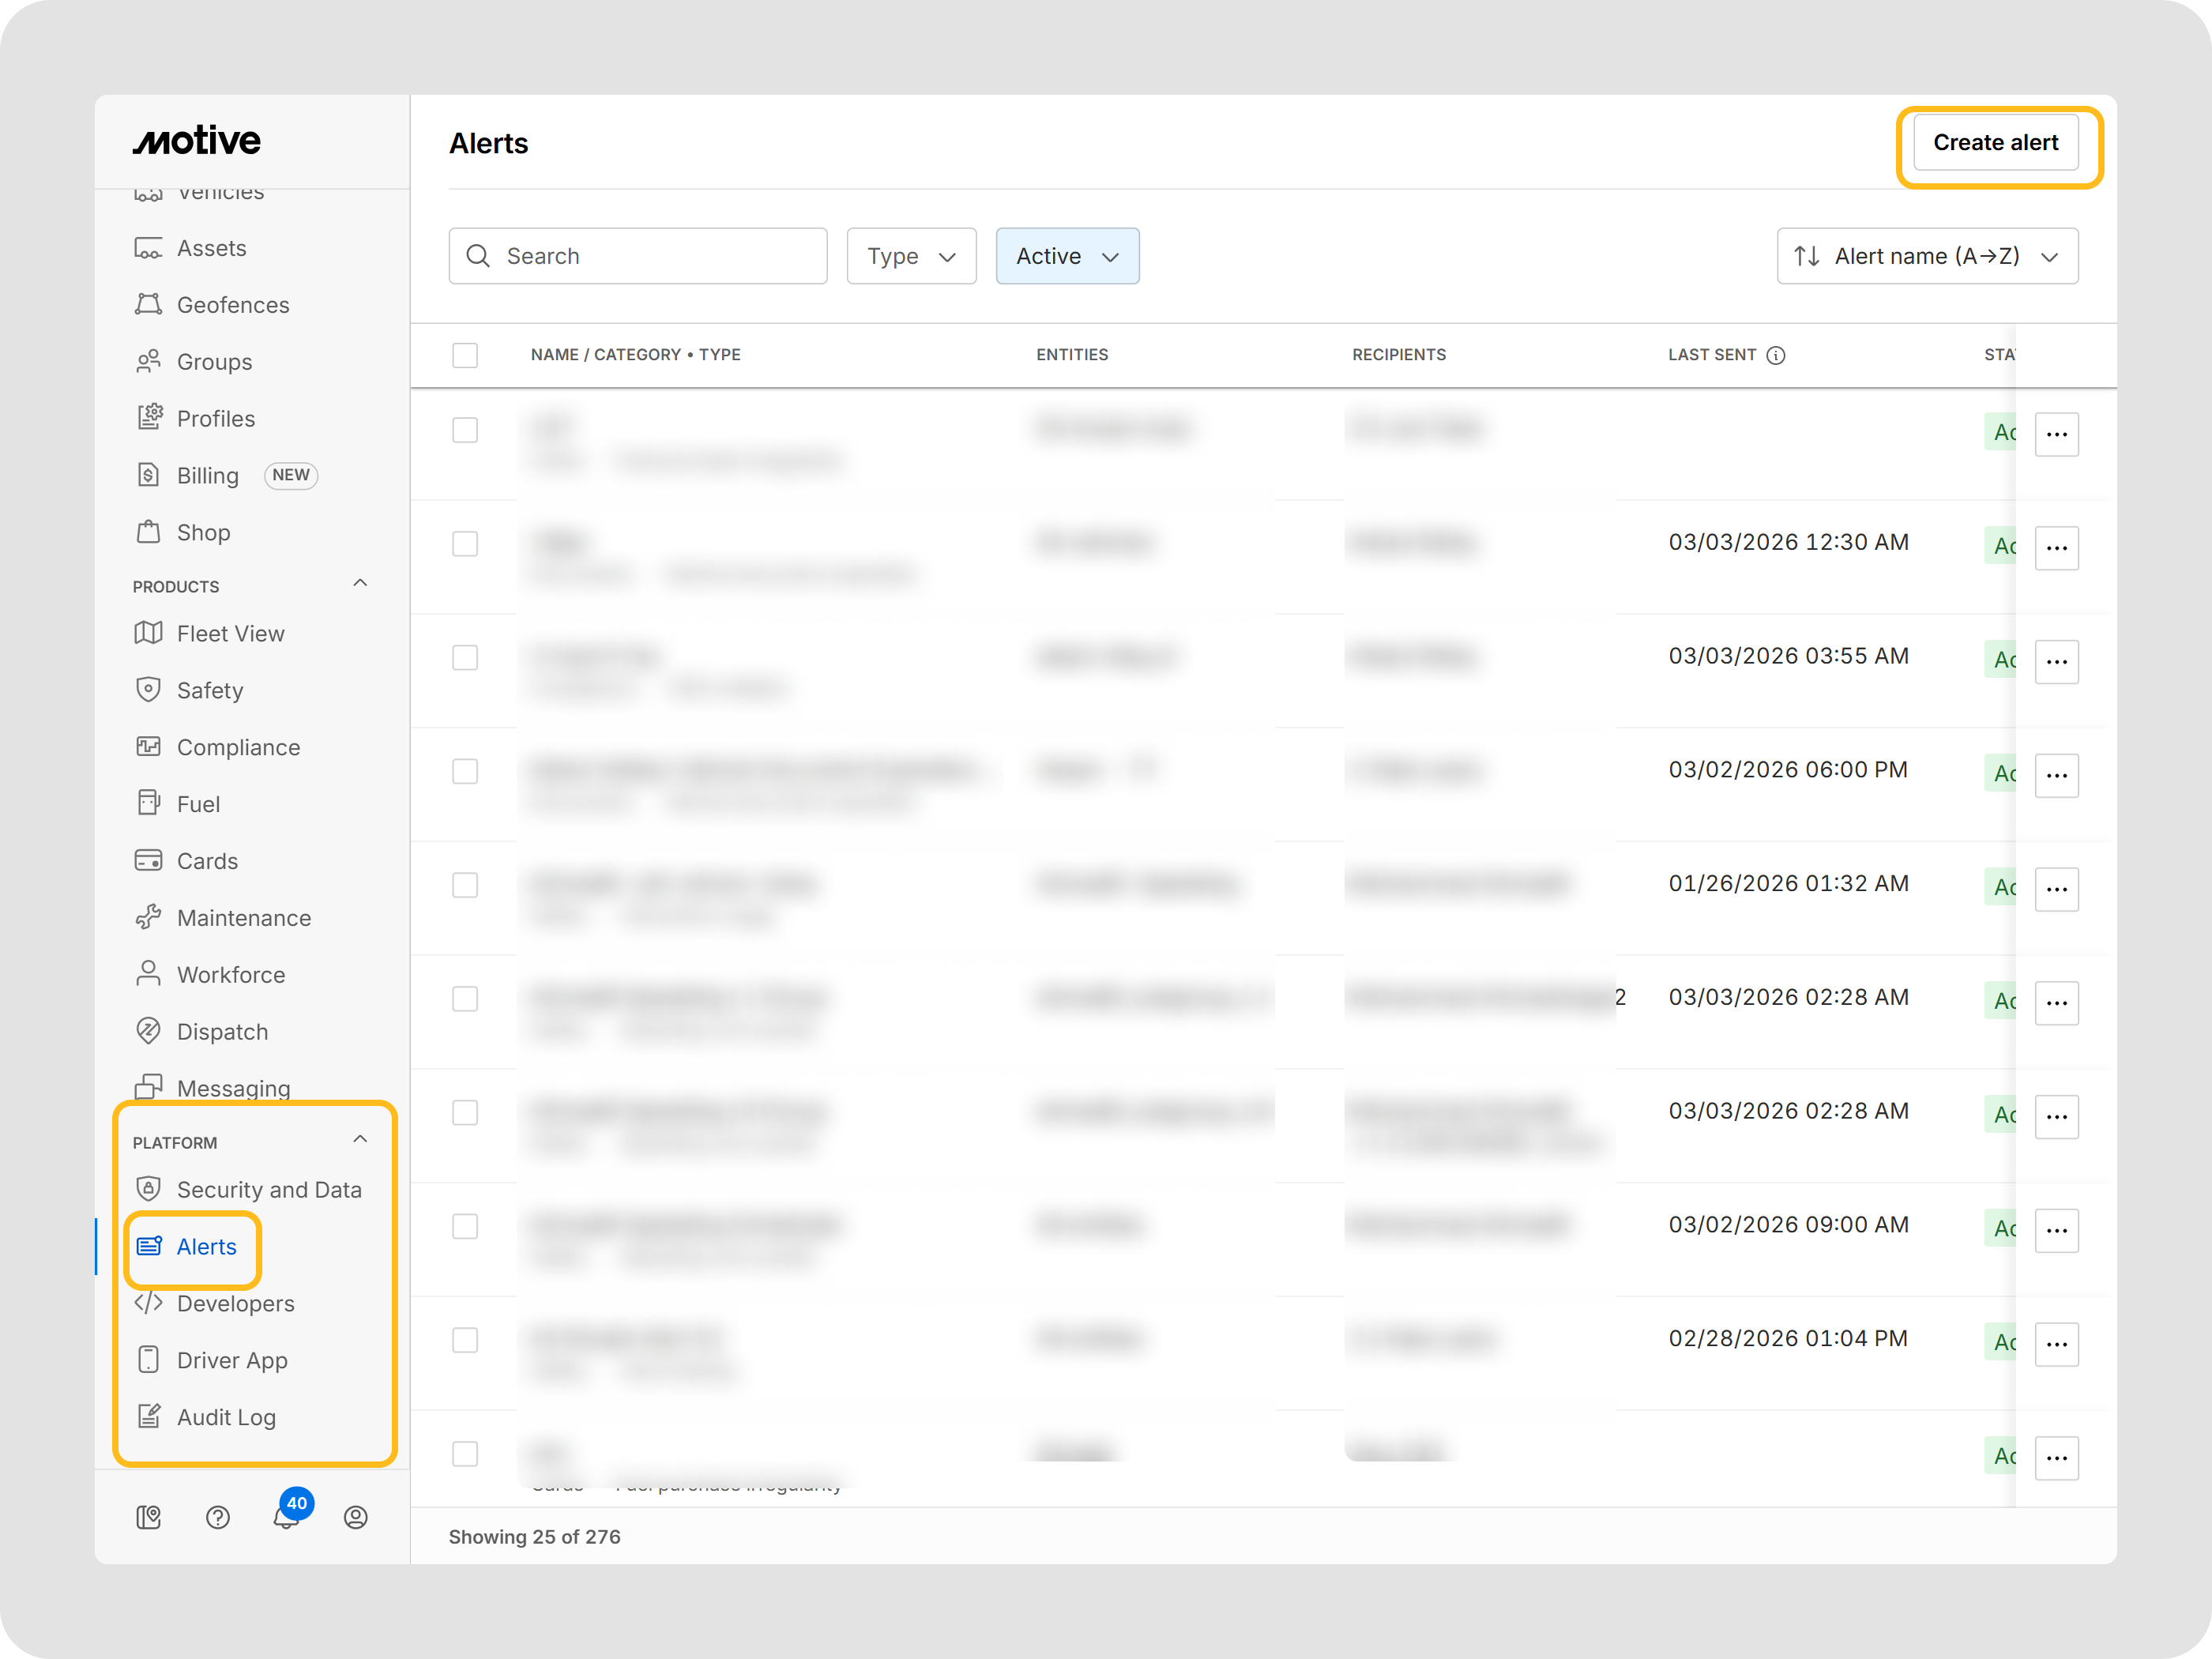Image resolution: width=2212 pixels, height=1659 pixels.
Task: Open the Type filter dropdown
Action: (911, 256)
